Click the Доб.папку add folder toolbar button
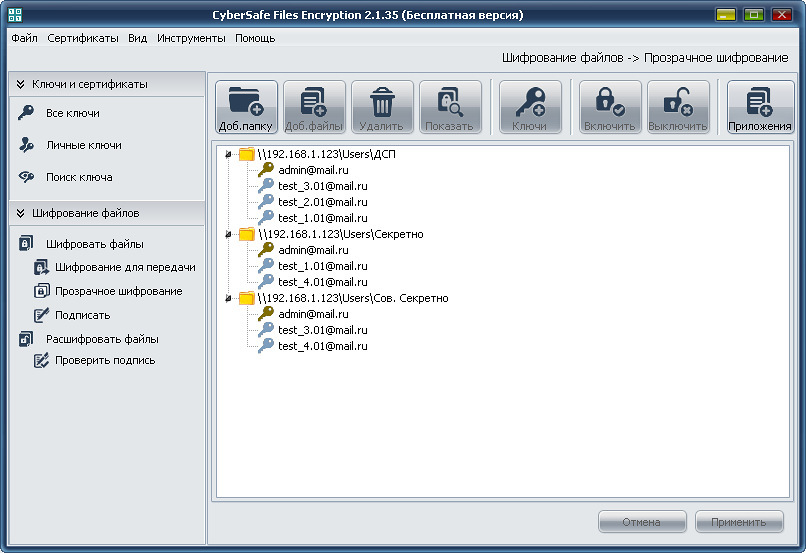Viewport: 806px width, 553px height. point(246,107)
